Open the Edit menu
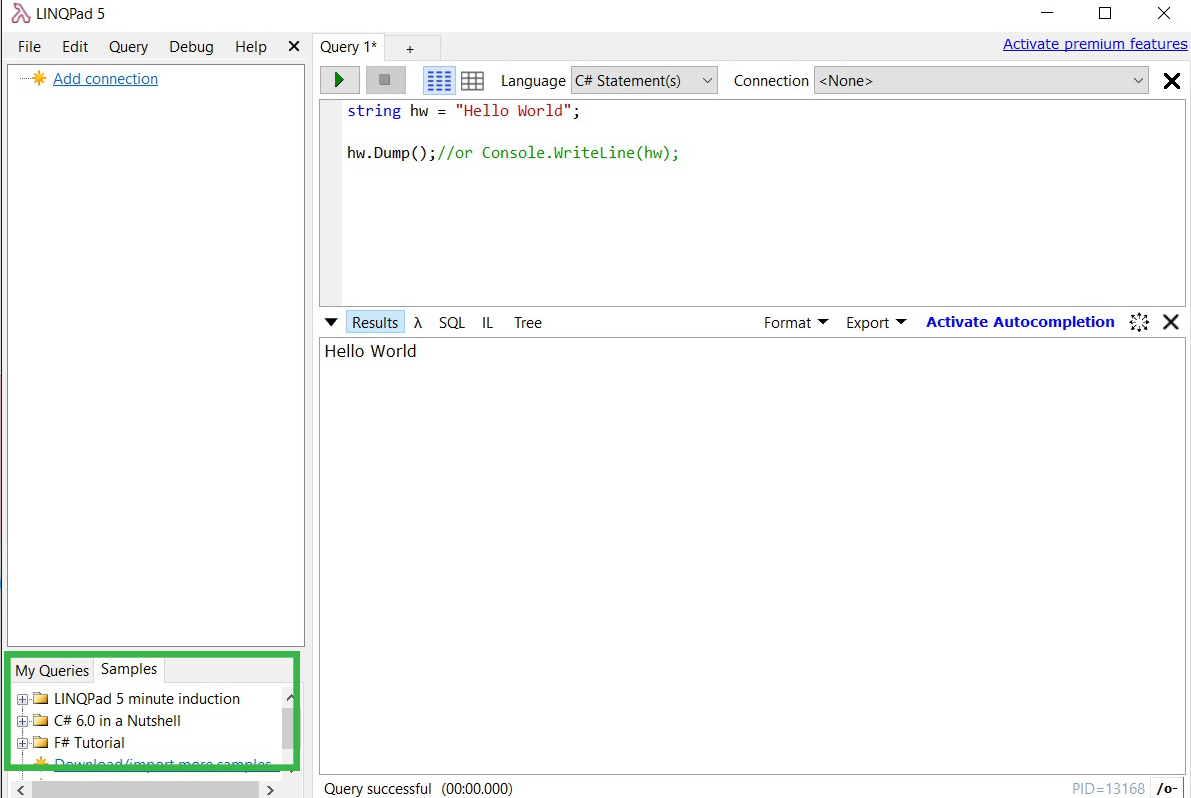This screenshot has height=798, width=1191. 75,46
